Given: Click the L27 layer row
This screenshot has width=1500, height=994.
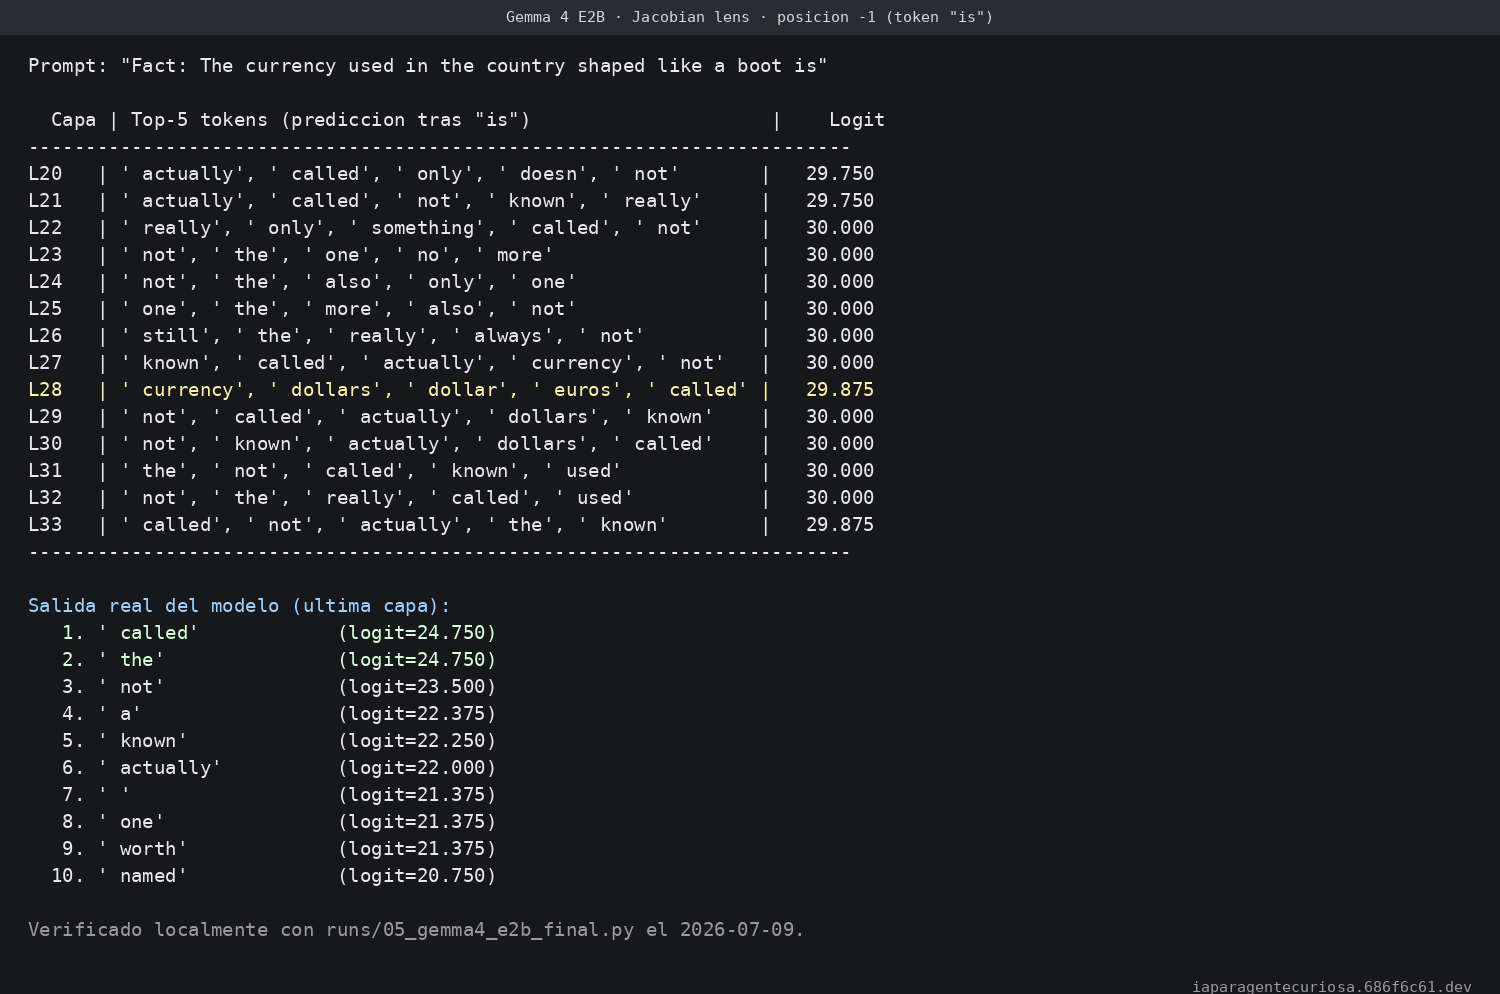Looking at the screenshot, I should click(x=451, y=363).
